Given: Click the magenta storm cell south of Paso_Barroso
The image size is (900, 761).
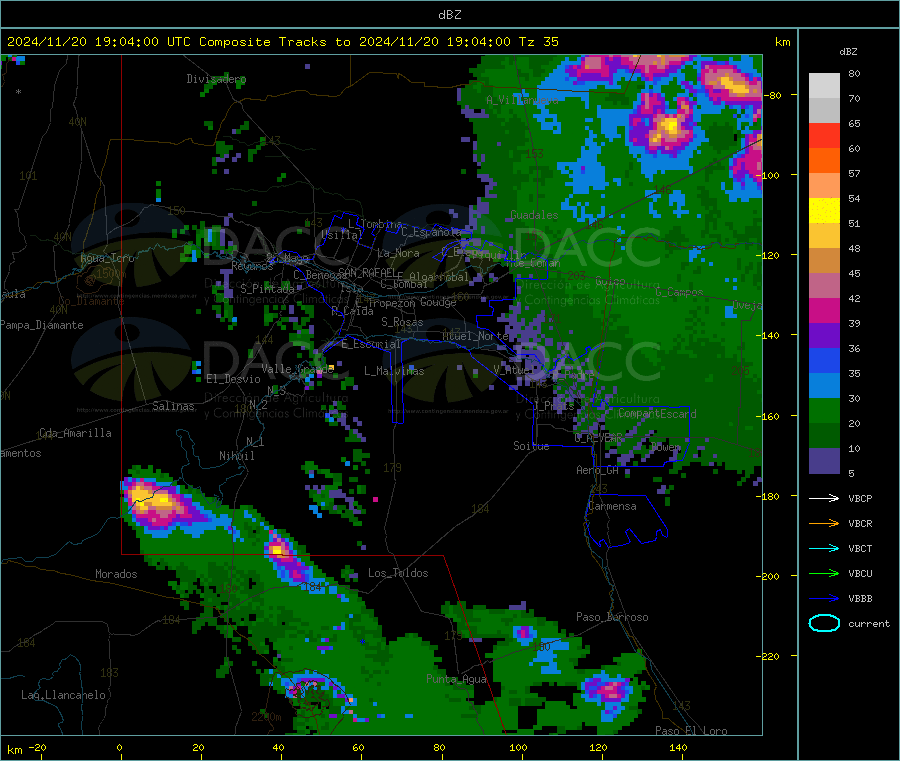Looking at the screenshot, I should [608, 690].
